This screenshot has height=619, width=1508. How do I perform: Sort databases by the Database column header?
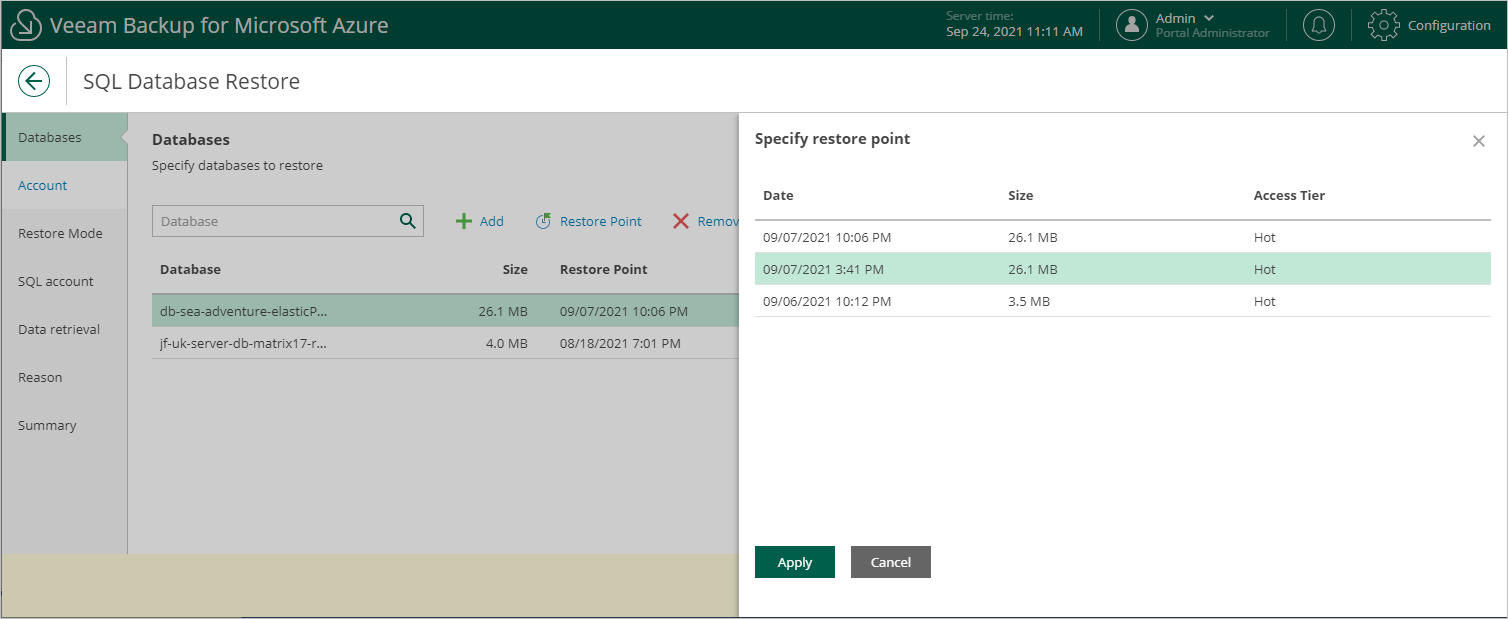pyautogui.click(x=190, y=269)
